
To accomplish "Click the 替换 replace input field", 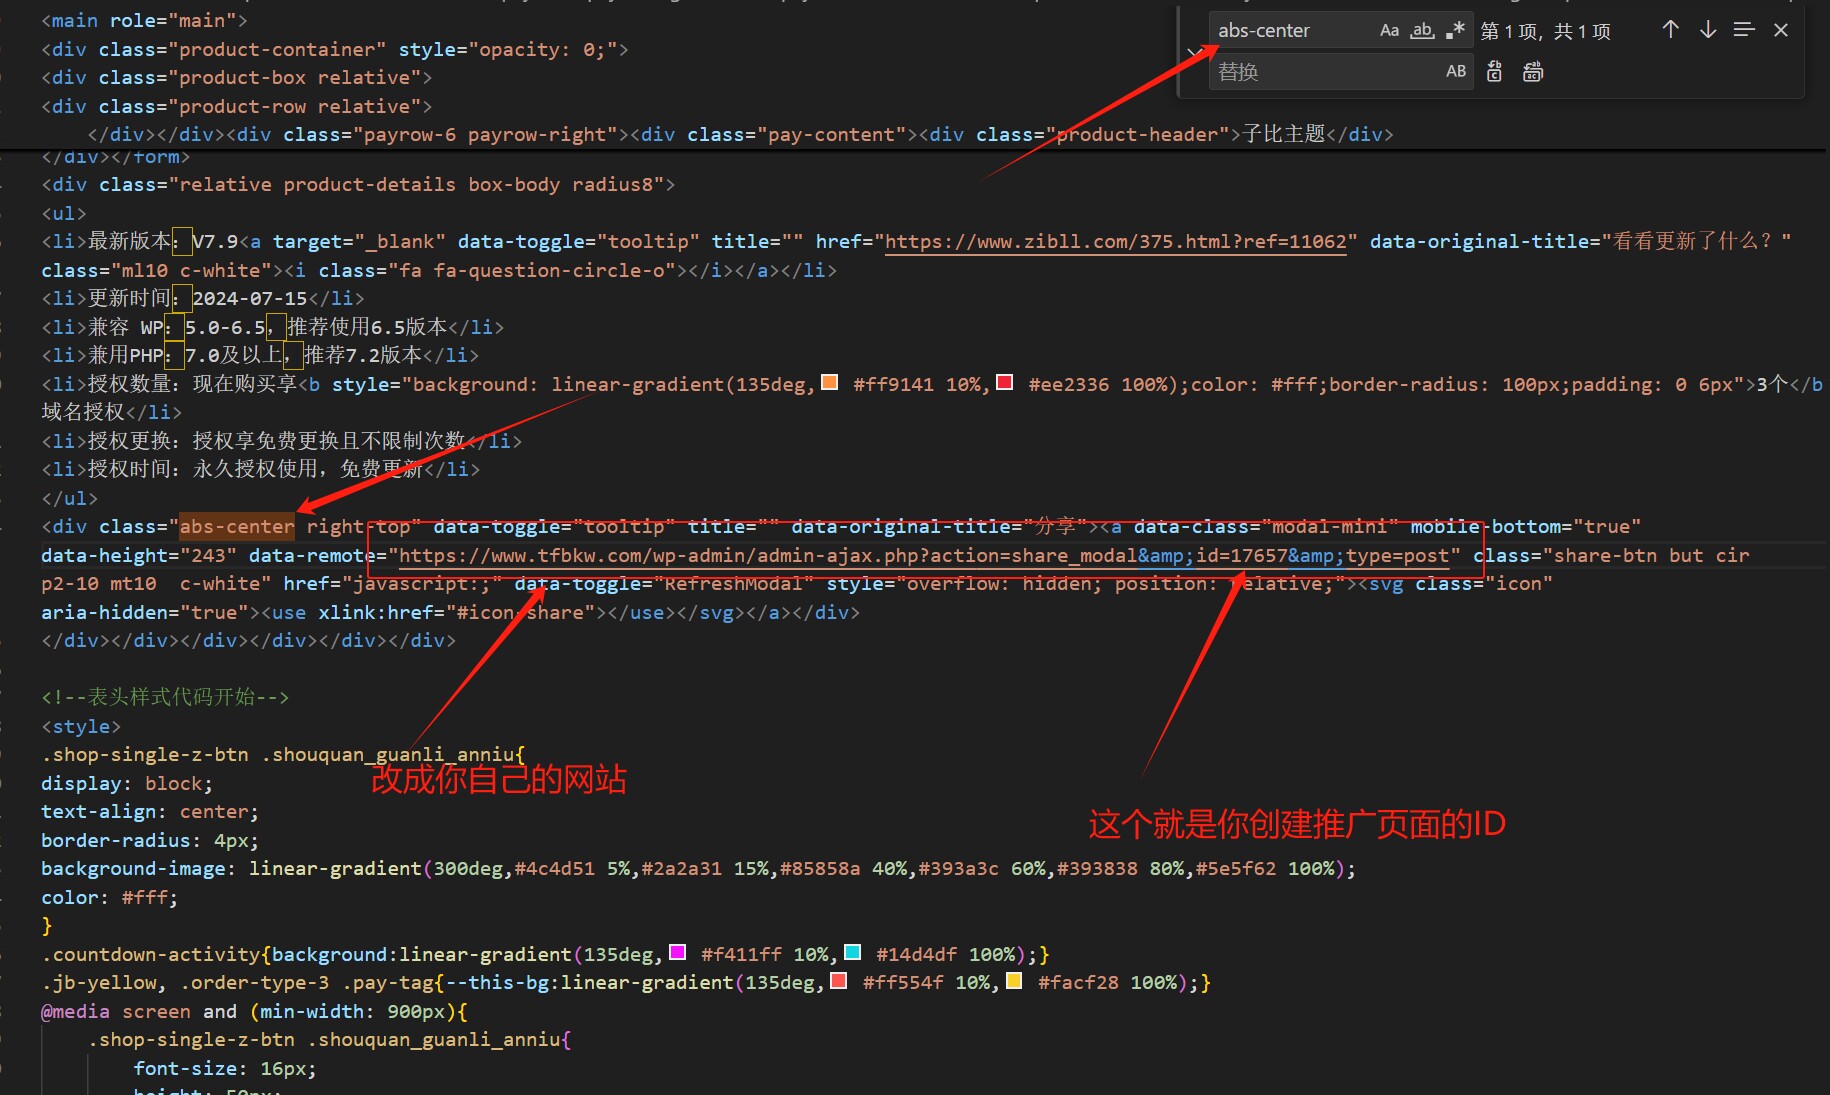I will tap(1325, 71).
